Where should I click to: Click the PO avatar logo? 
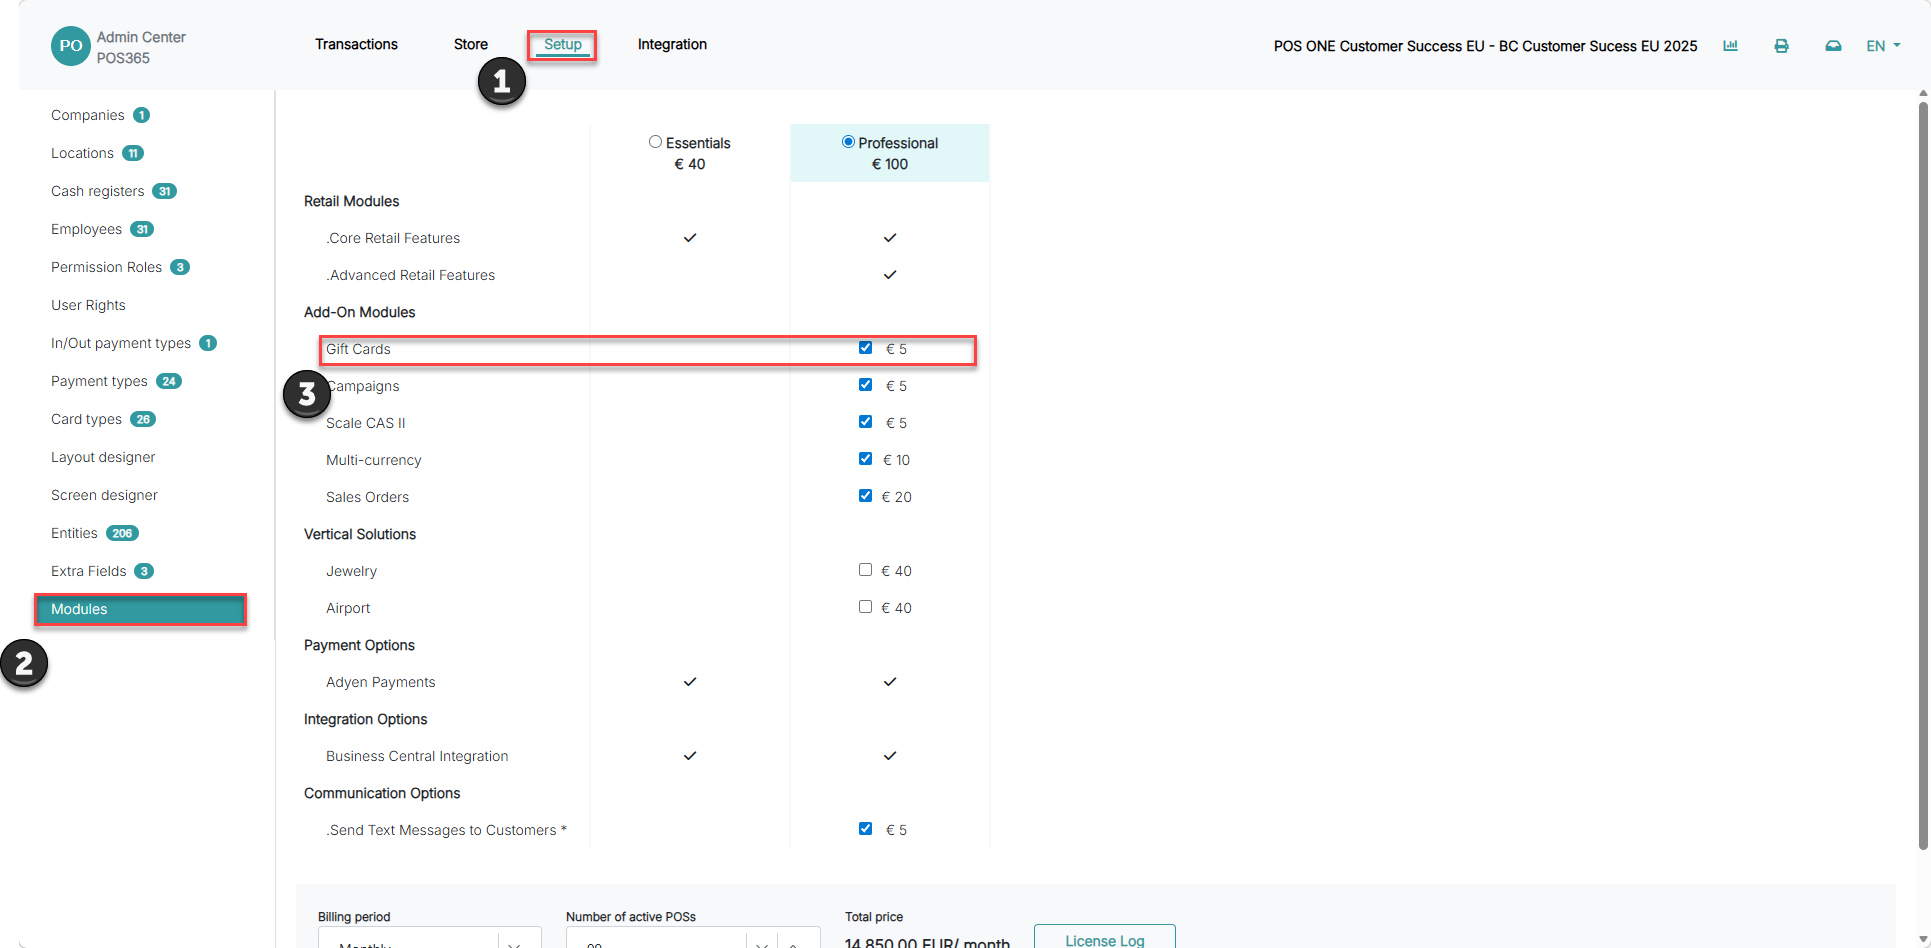pos(71,46)
